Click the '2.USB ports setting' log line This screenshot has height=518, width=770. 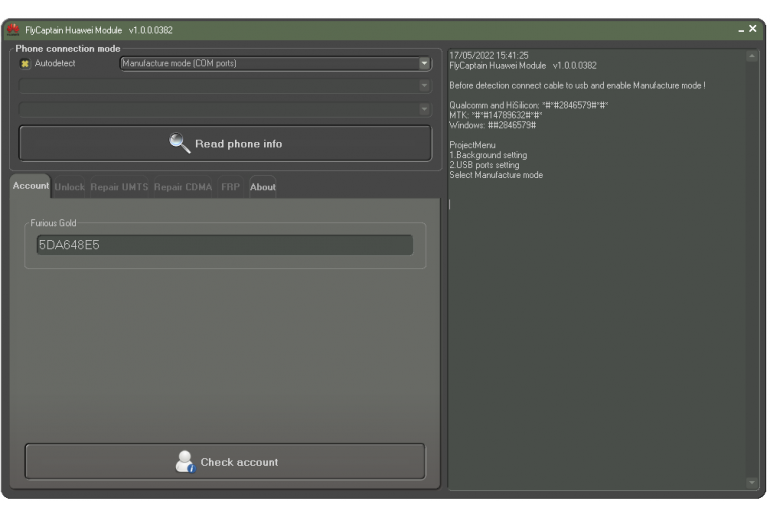(484, 165)
